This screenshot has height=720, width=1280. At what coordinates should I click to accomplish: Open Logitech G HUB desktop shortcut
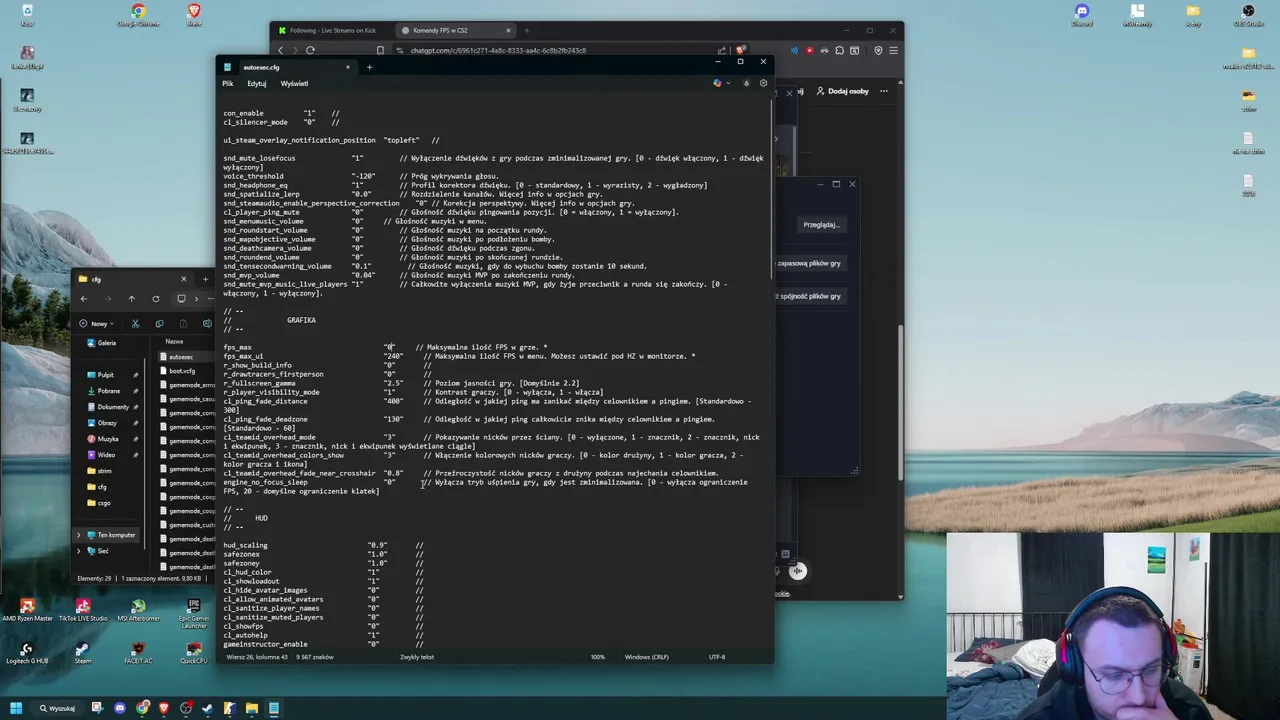(x=27, y=654)
